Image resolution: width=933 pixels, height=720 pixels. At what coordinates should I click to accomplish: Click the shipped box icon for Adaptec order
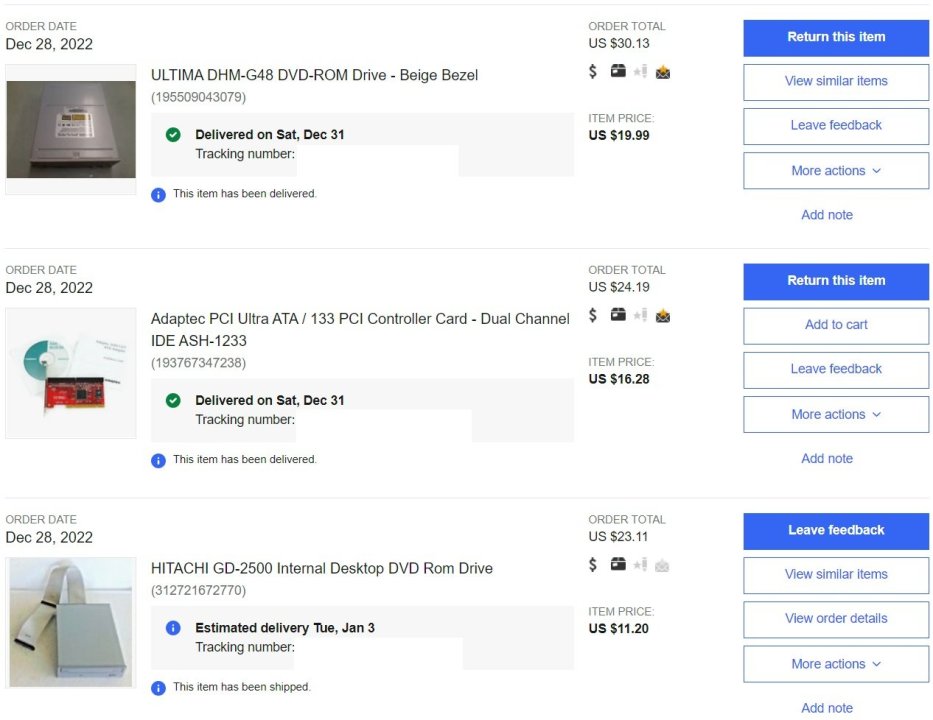pos(618,315)
